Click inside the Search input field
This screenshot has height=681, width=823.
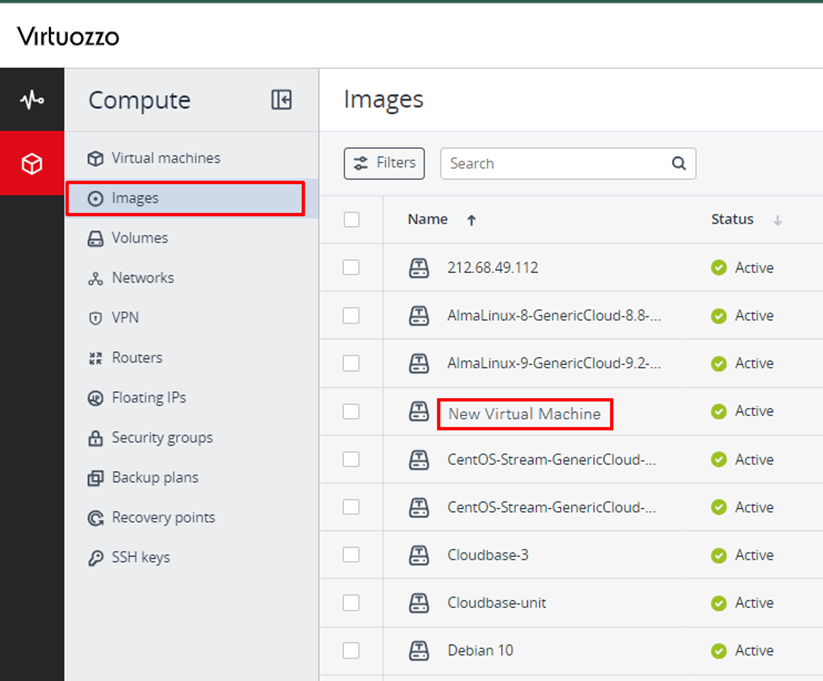click(555, 163)
